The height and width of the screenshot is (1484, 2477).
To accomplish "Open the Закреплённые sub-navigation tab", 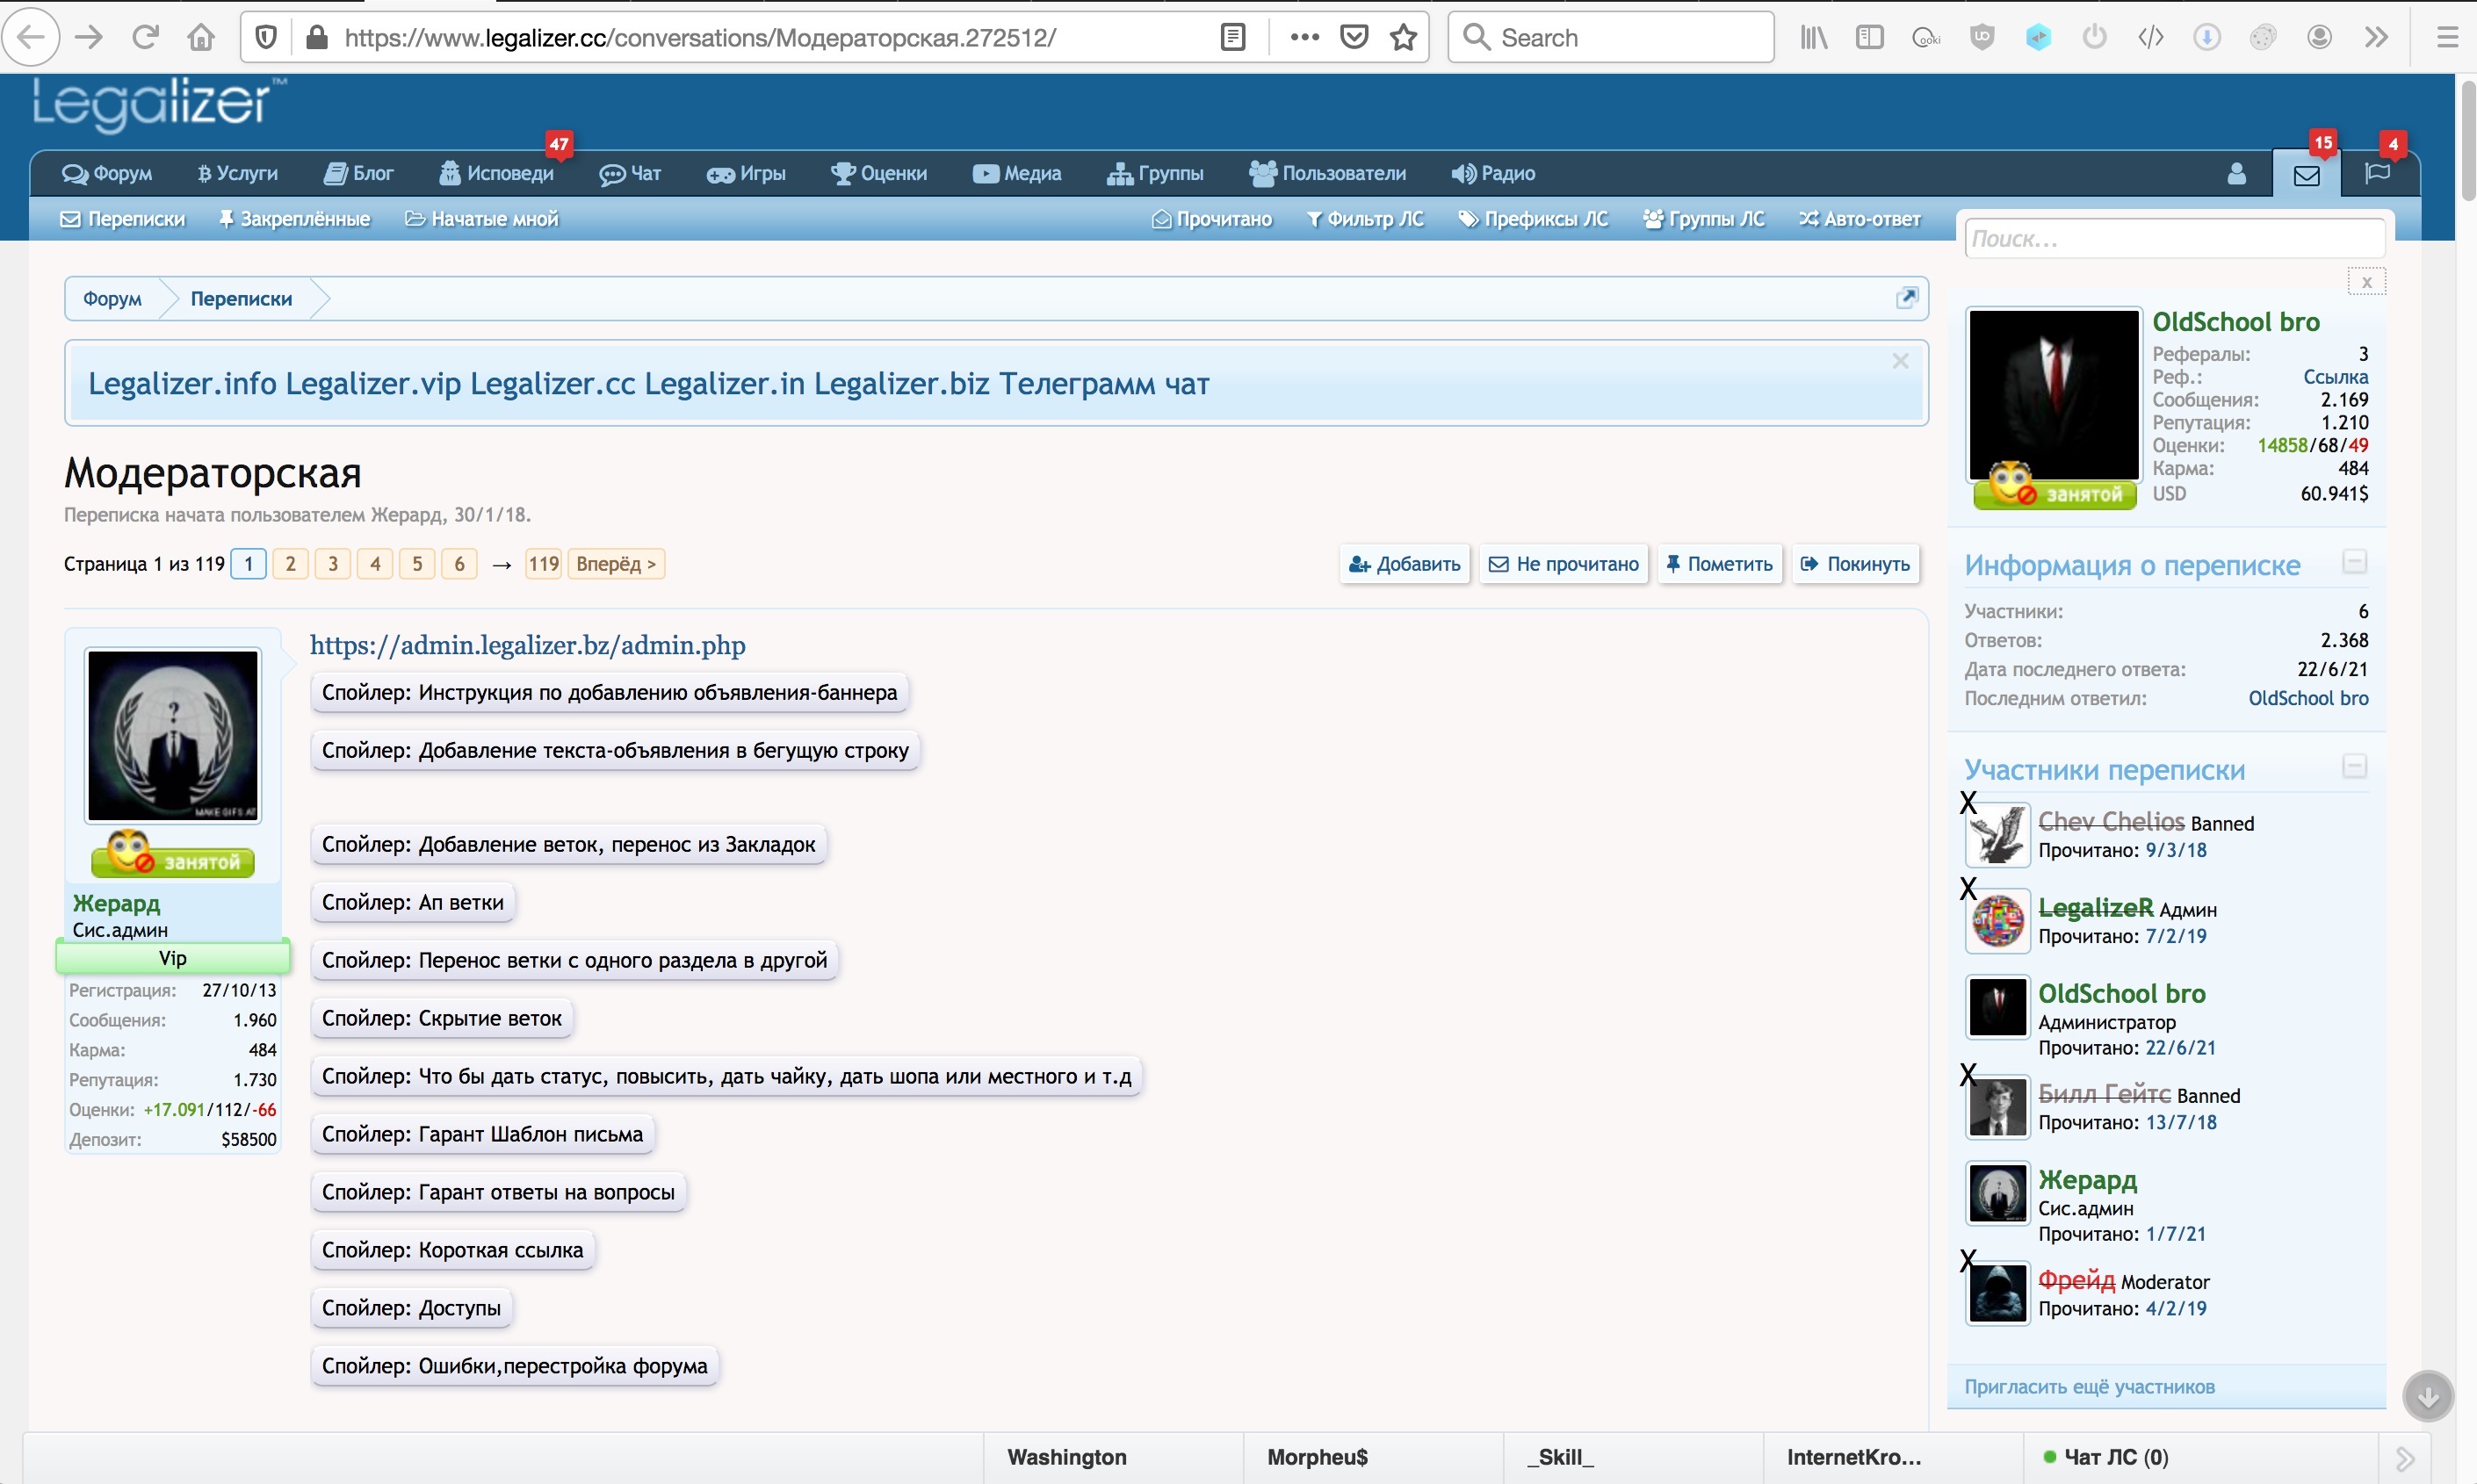I will 295,219.
